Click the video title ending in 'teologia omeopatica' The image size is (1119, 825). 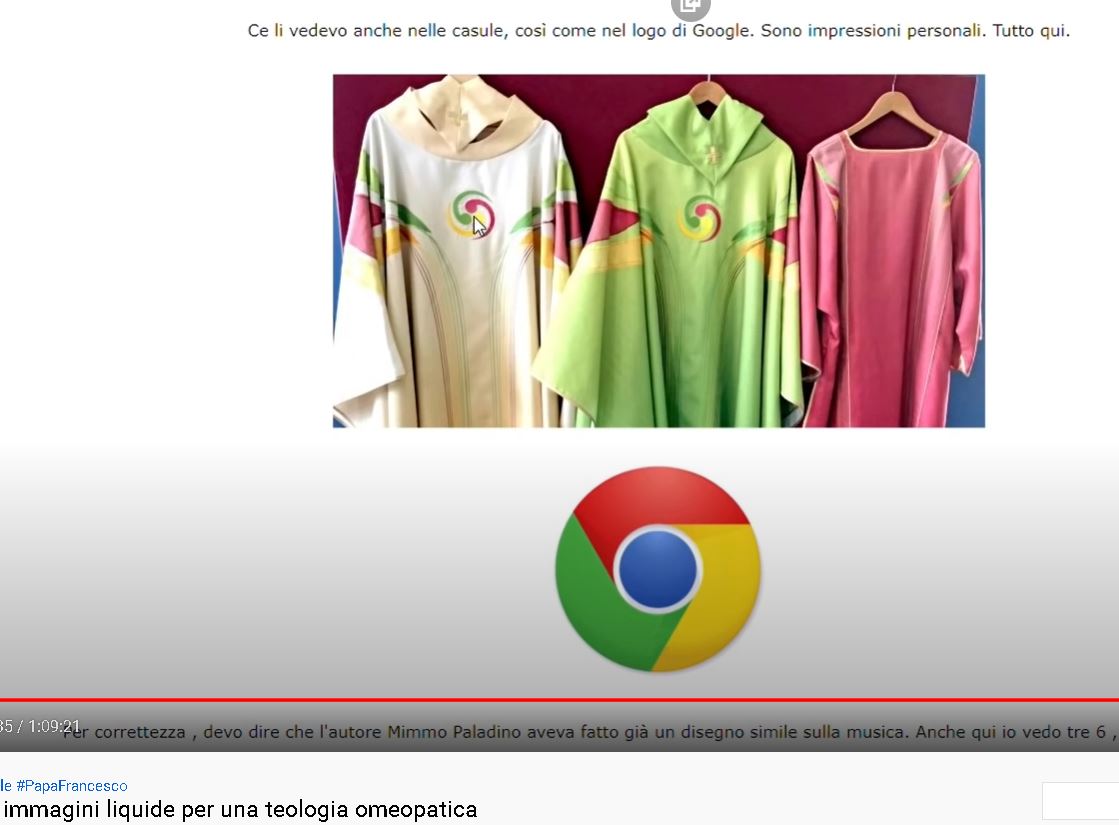click(239, 809)
